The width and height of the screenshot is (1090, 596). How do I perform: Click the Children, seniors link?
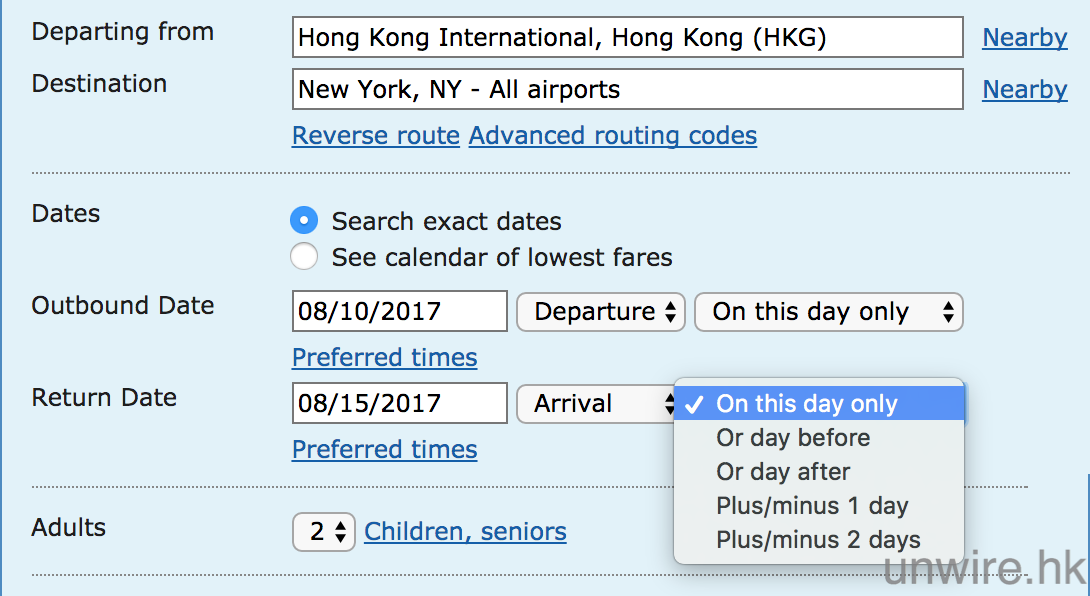point(466,532)
